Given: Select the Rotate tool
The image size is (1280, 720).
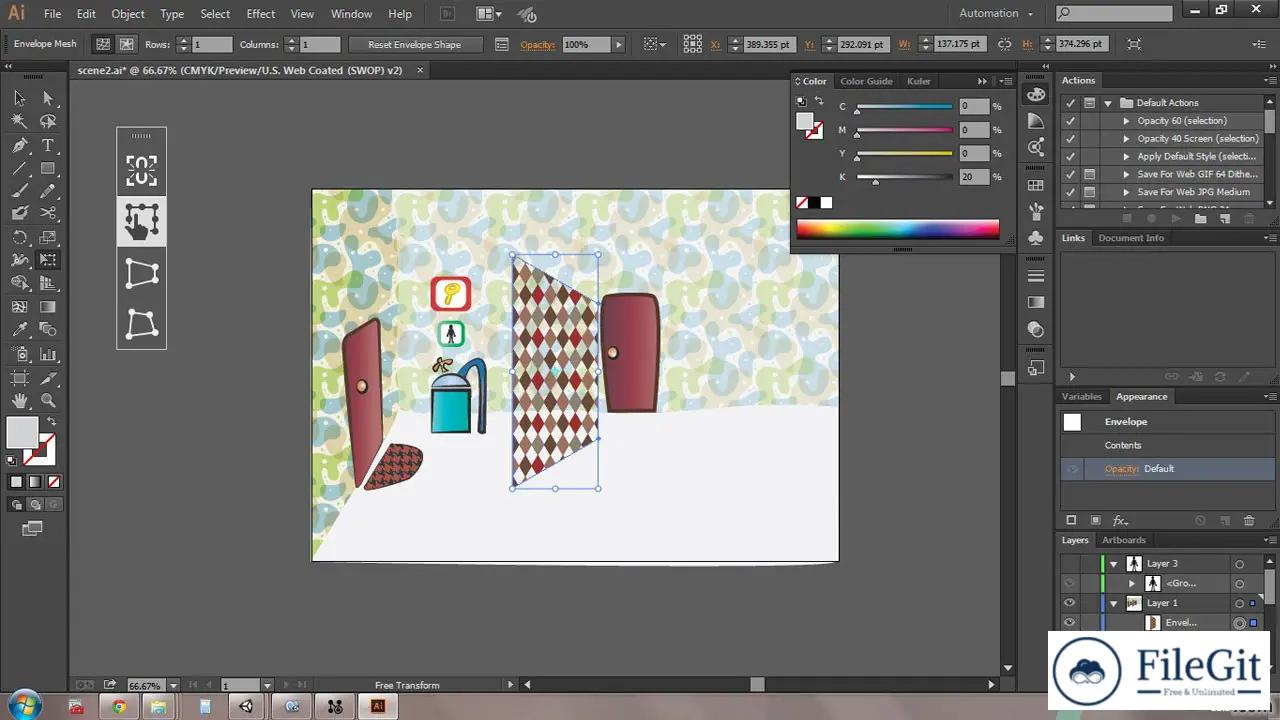Looking at the screenshot, I should [x=19, y=237].
